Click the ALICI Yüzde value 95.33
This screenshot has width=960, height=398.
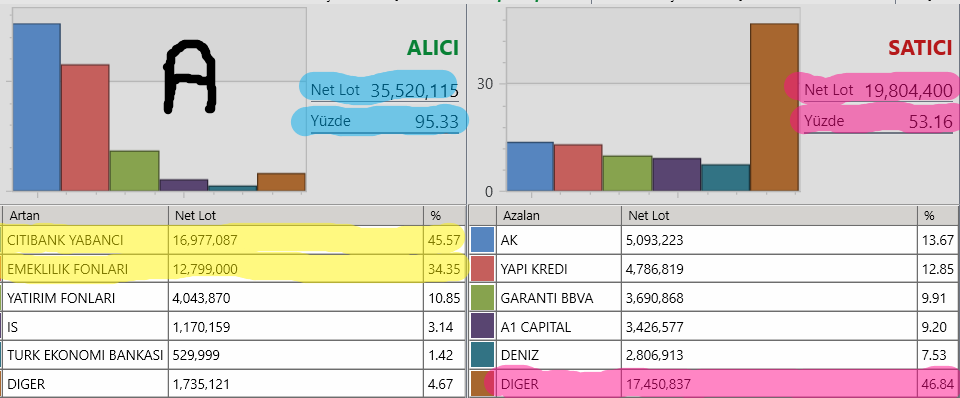click(437, 122)
